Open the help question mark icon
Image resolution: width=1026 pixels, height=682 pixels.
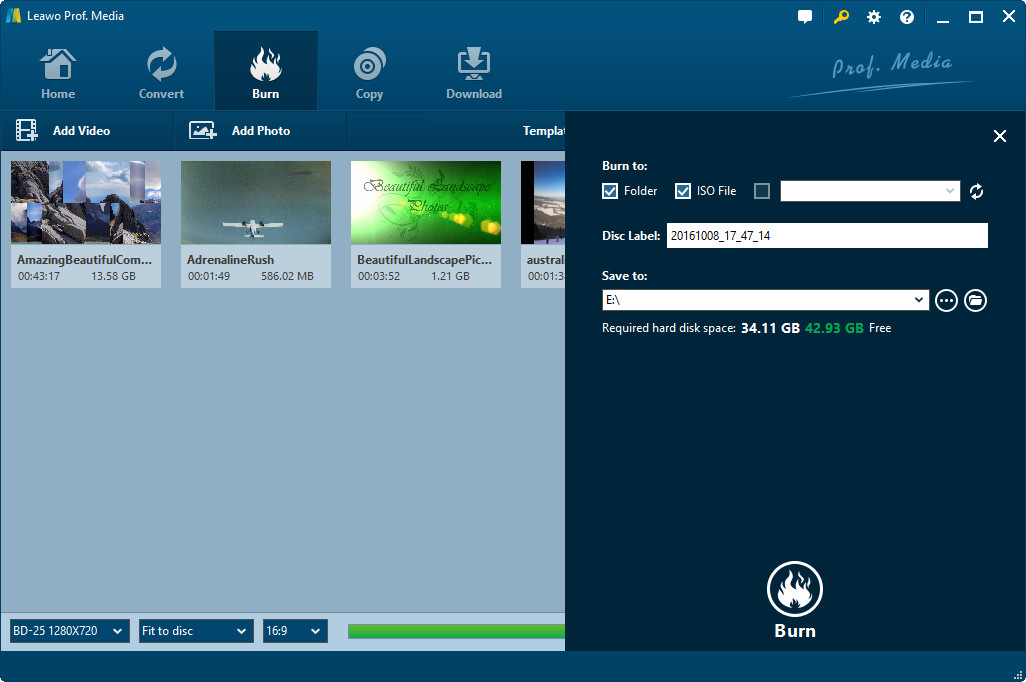point(906,17)
